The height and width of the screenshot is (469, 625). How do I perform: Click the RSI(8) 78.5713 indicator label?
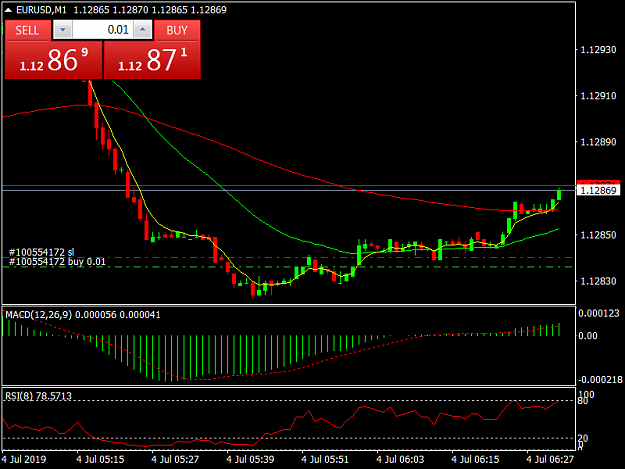pos(38,396)
